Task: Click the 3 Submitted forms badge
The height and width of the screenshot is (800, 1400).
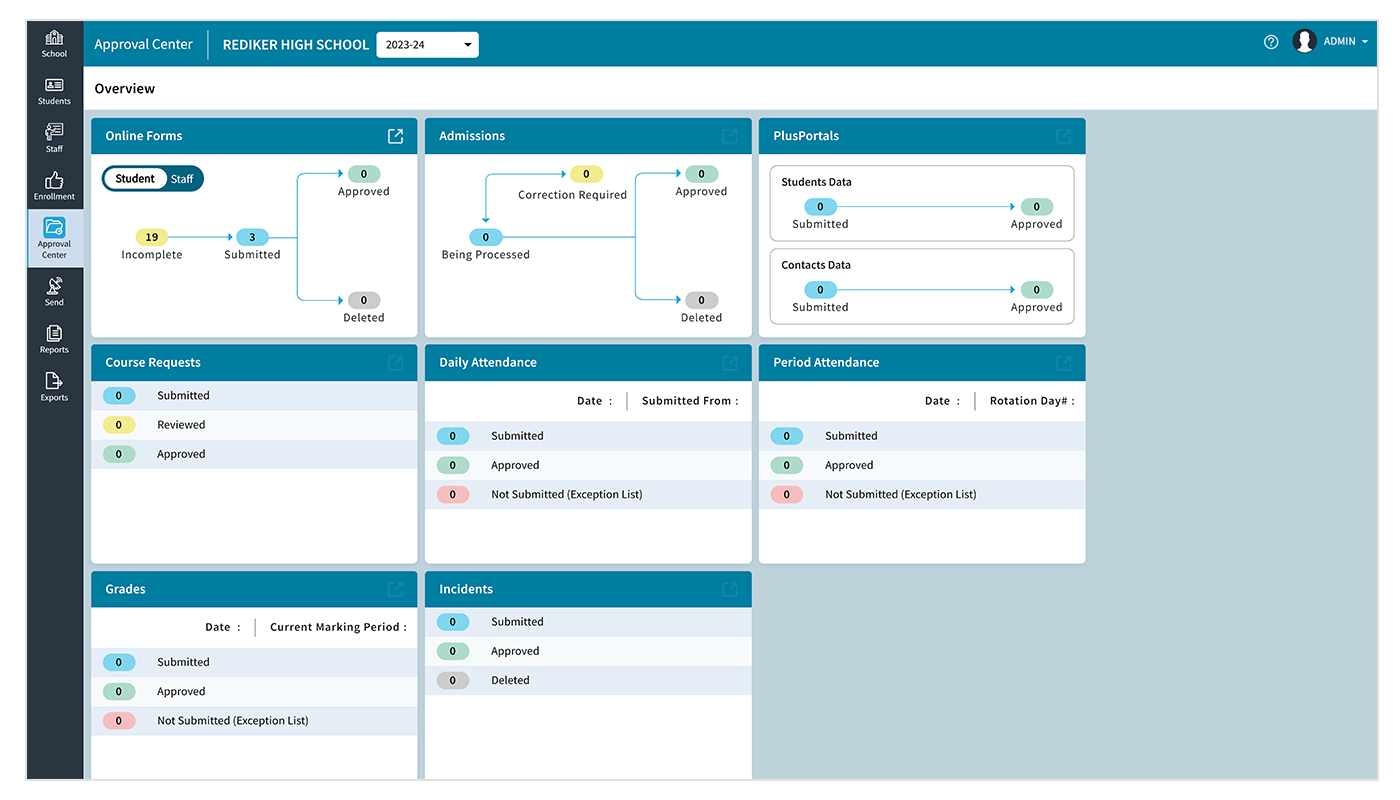Action: coord(252,237)
